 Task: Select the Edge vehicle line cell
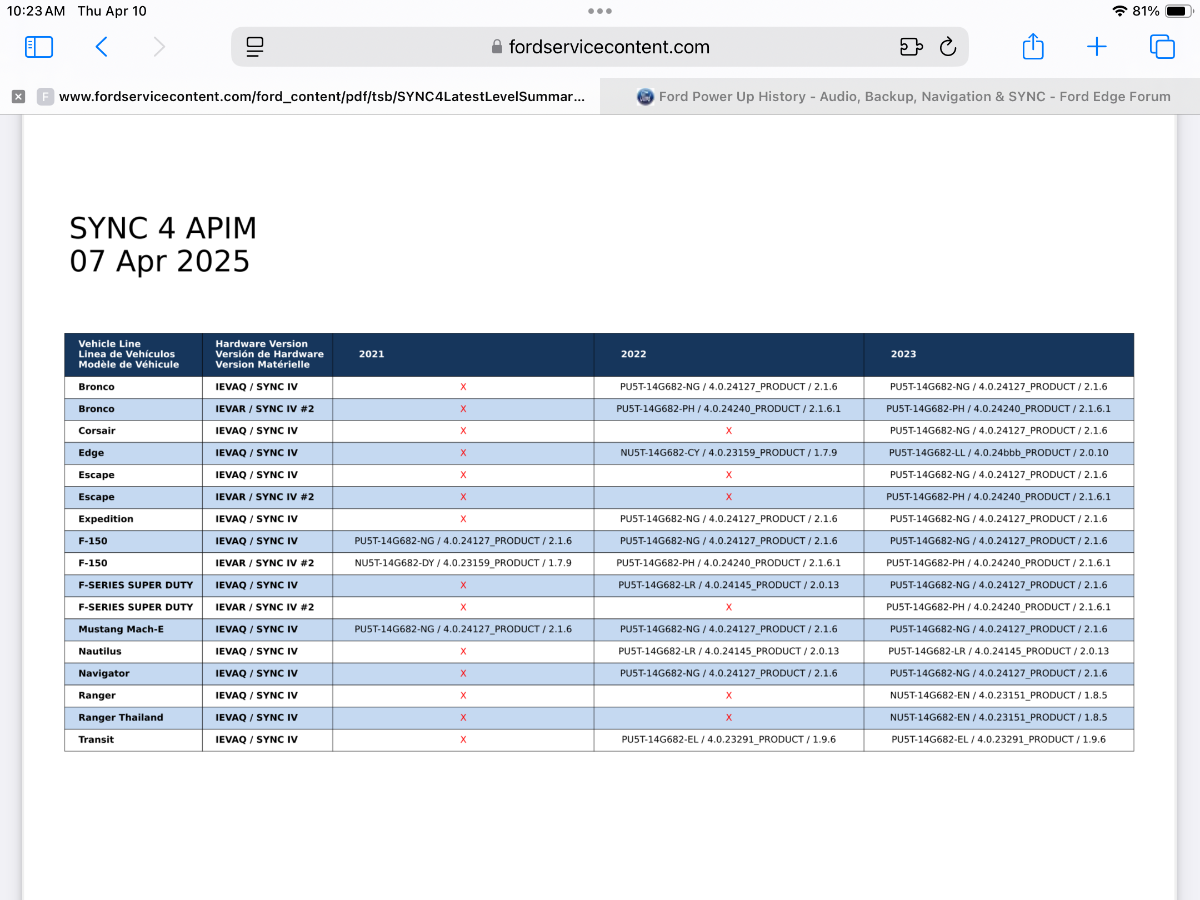click(133, 453)
